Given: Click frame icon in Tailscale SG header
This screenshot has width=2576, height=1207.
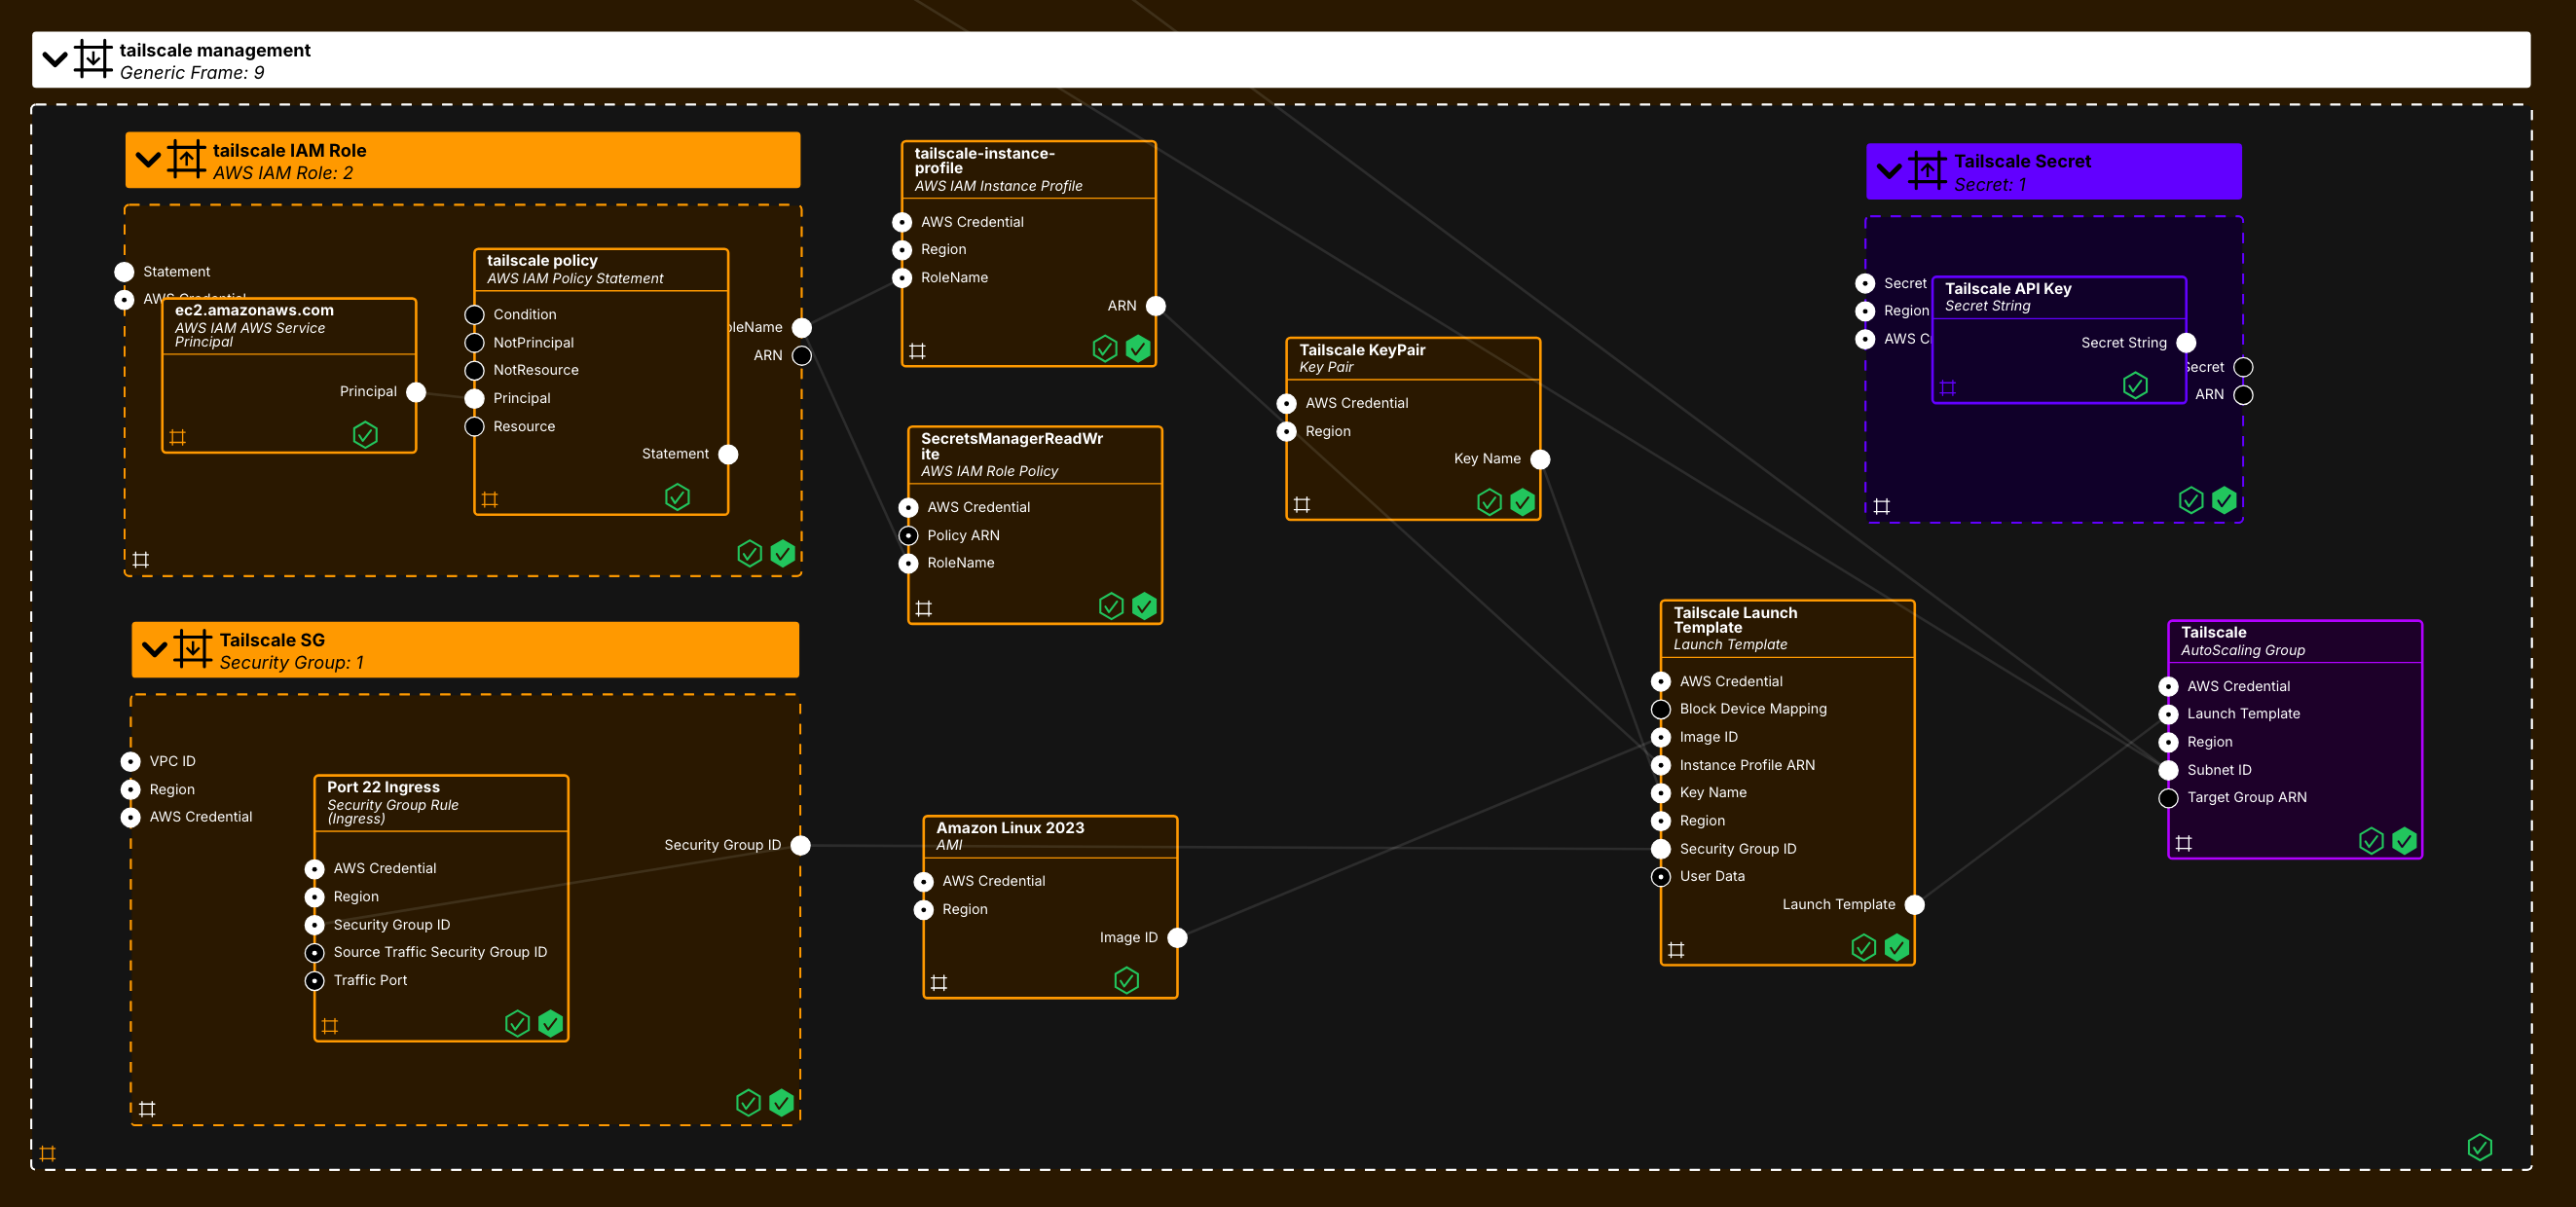Looking at the screenshot, I should point(193,649).
